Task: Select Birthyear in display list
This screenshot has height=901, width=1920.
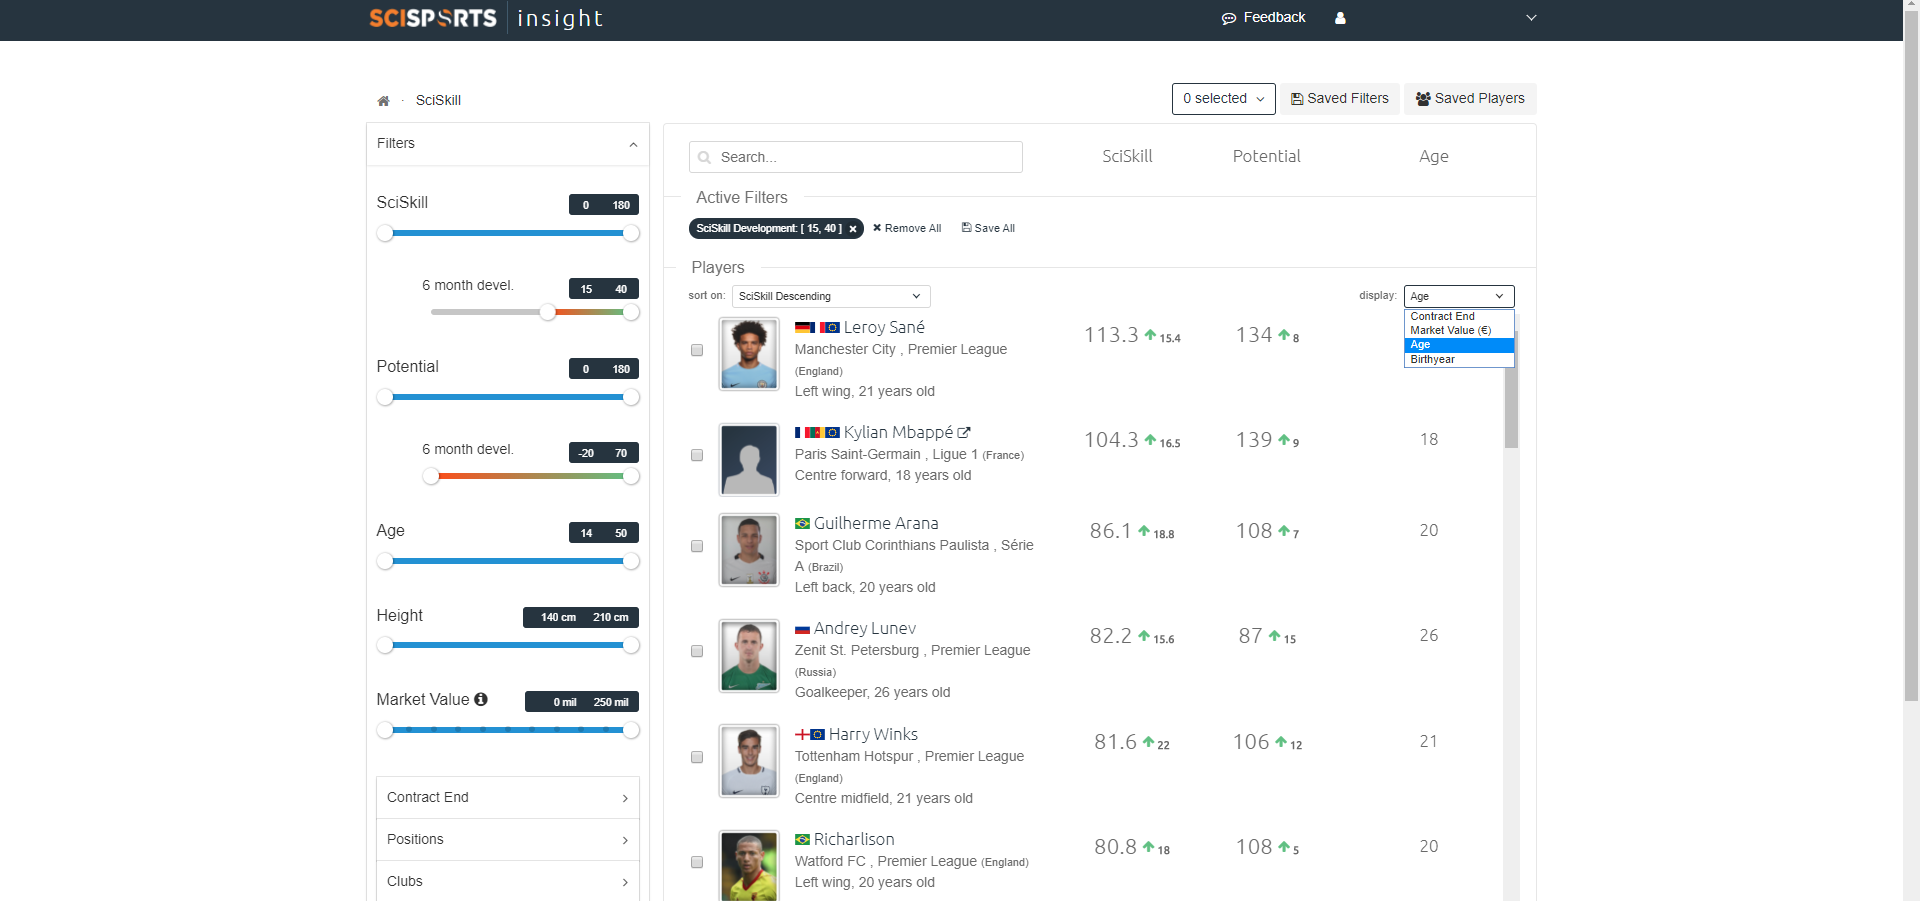Action: (1459, 359)
